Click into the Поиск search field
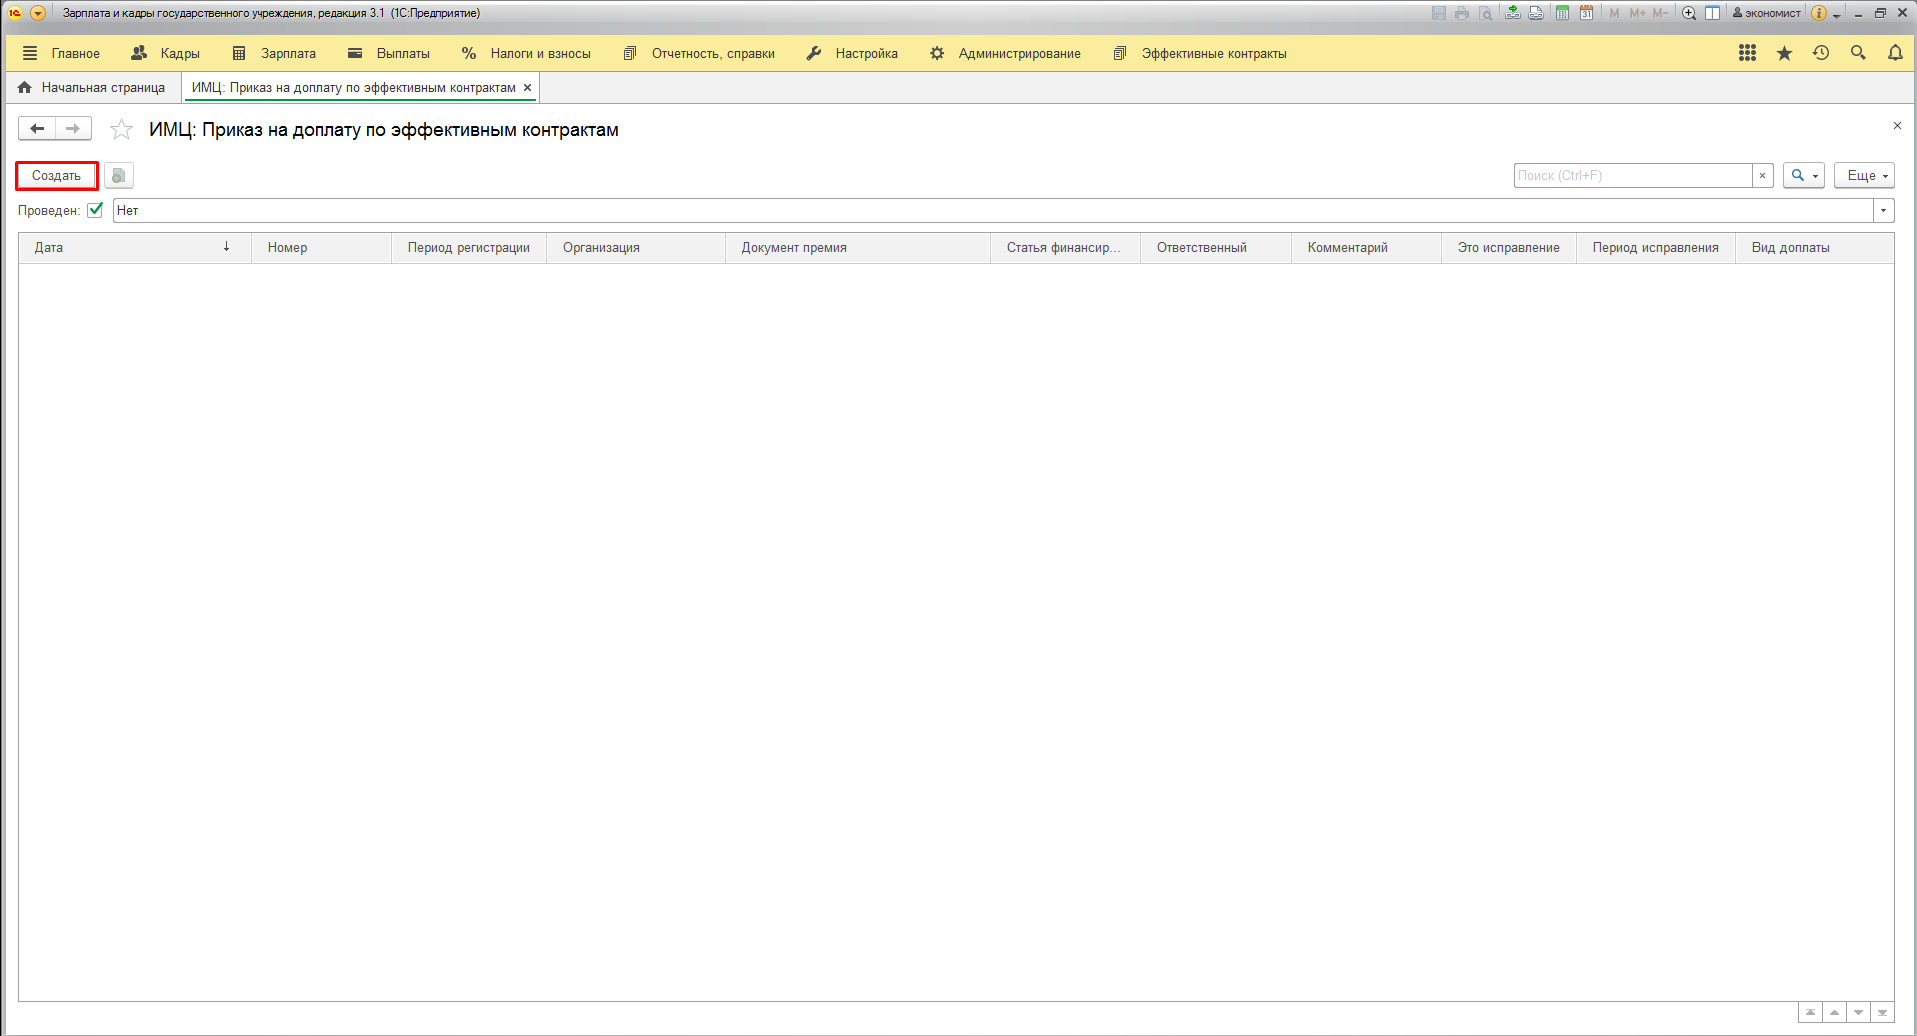Image resolution: width=1917 pixels, height=1036 pixels. [1632, 176]
